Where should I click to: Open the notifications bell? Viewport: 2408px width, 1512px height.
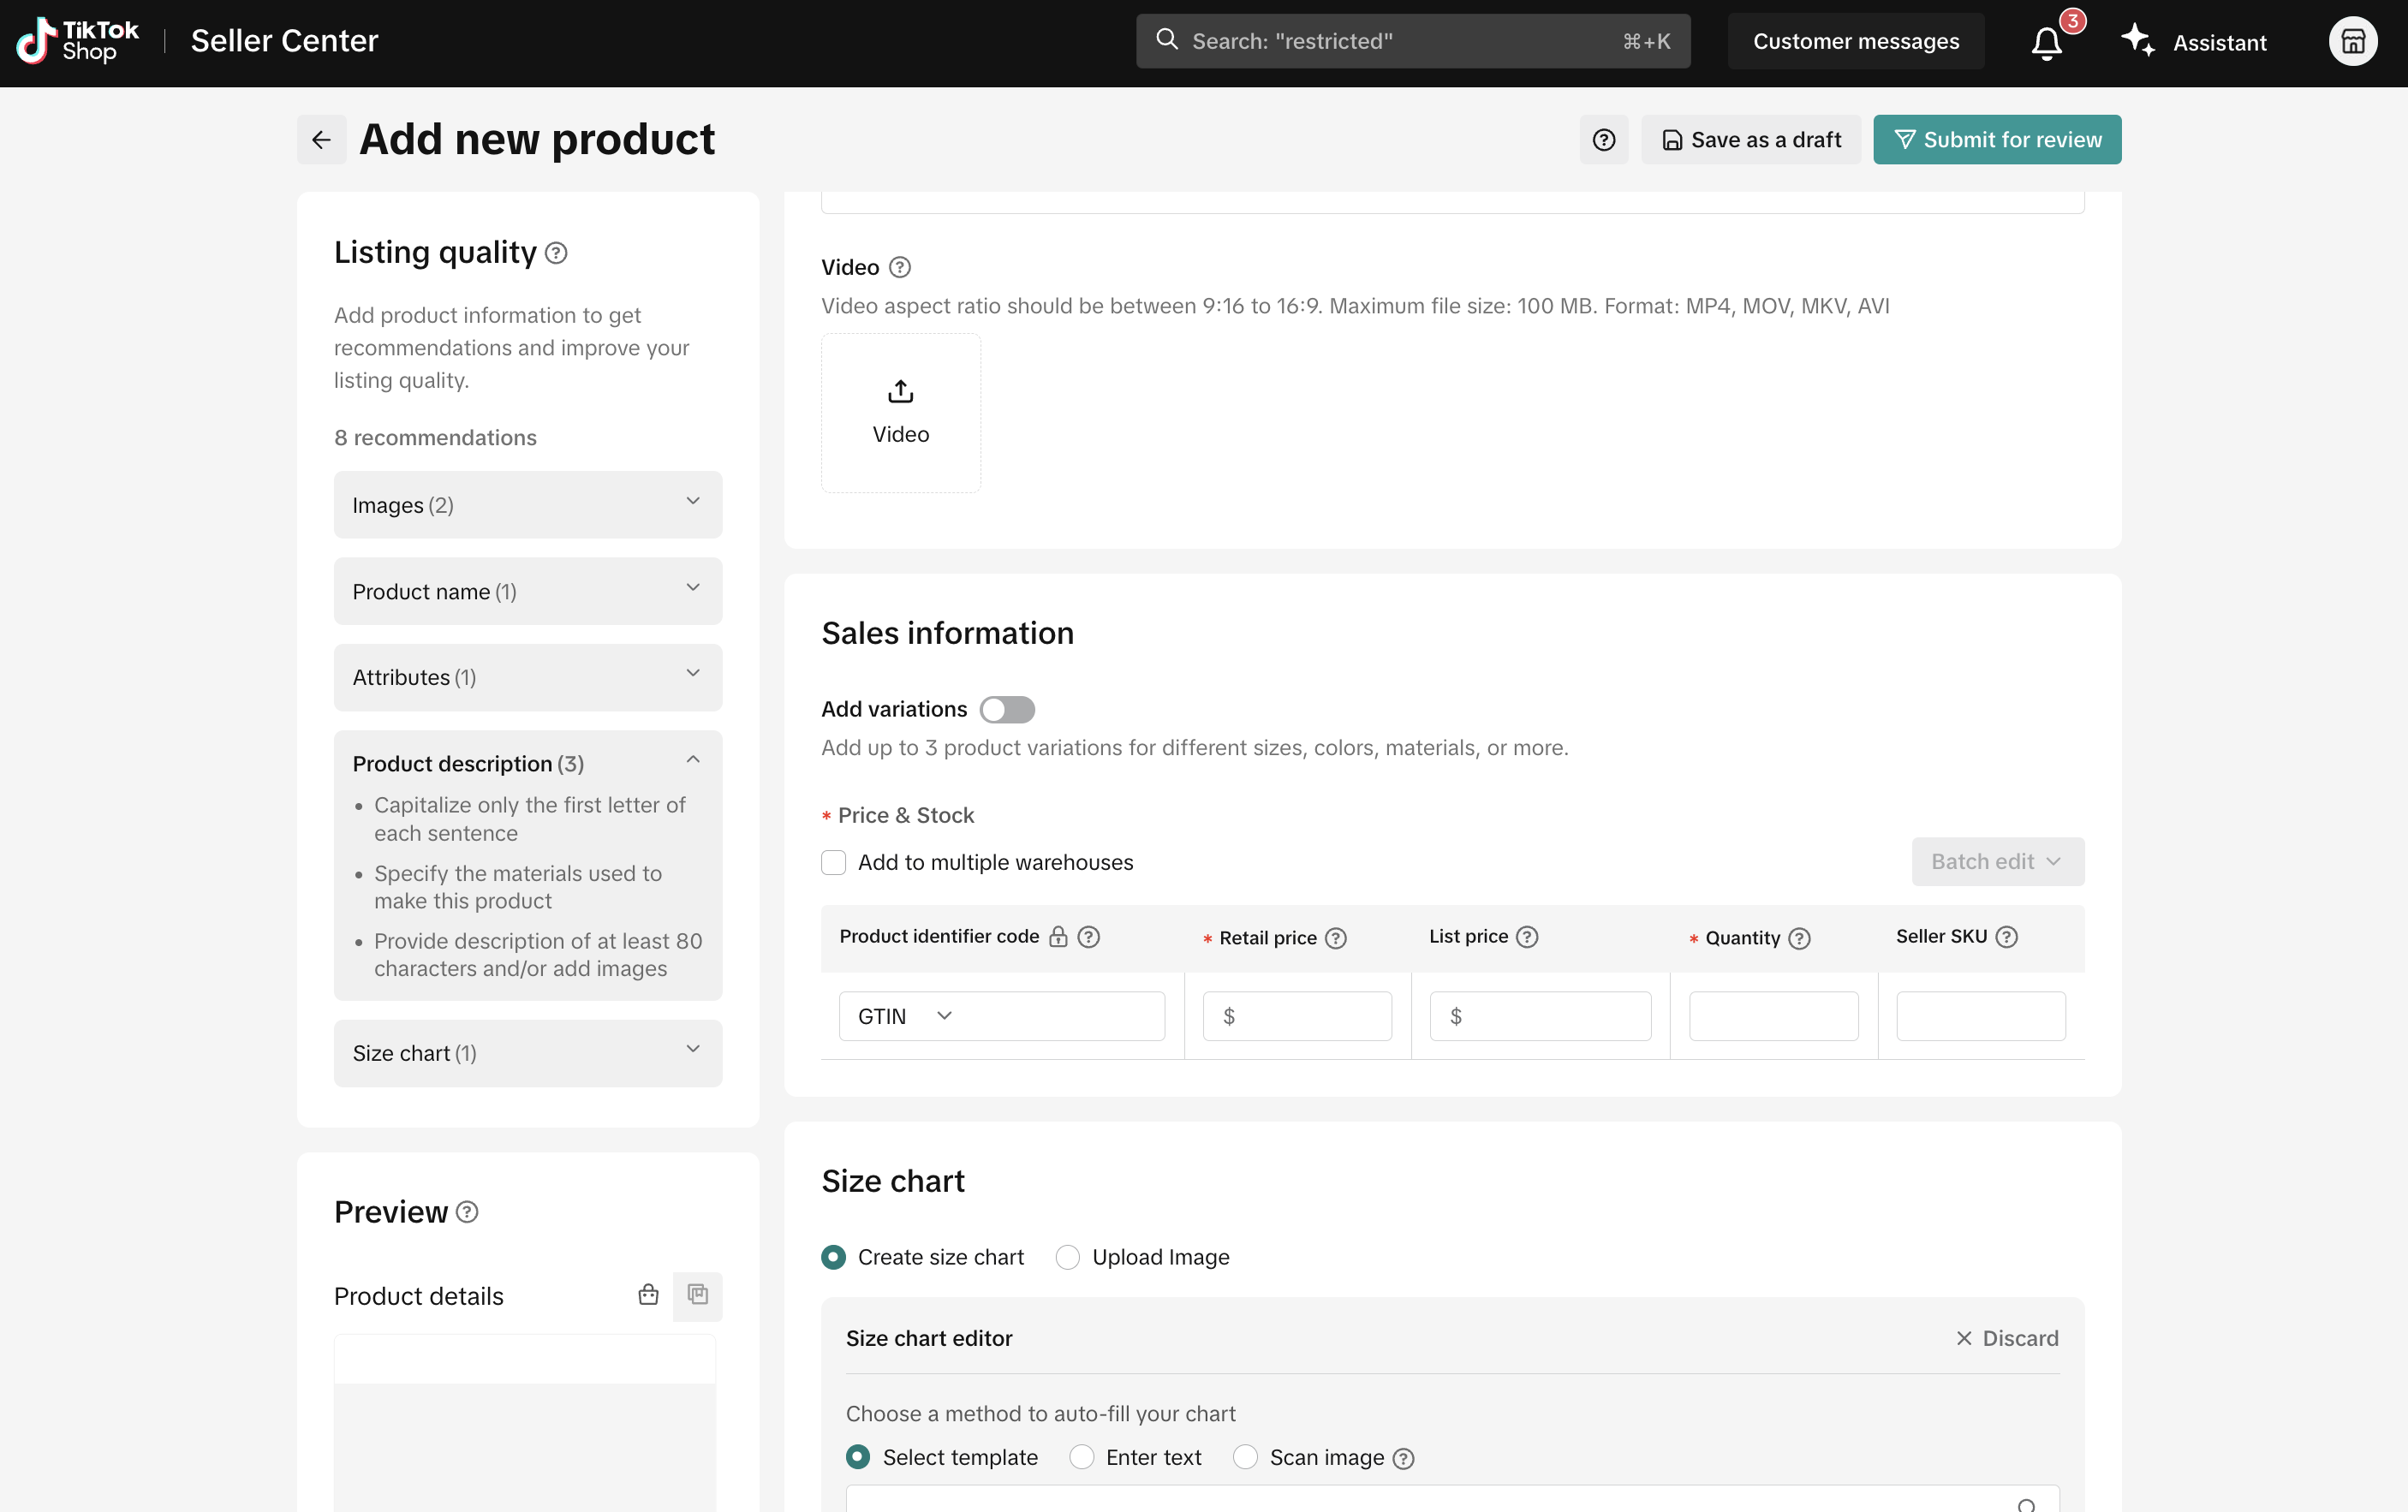pos(2046,43)
